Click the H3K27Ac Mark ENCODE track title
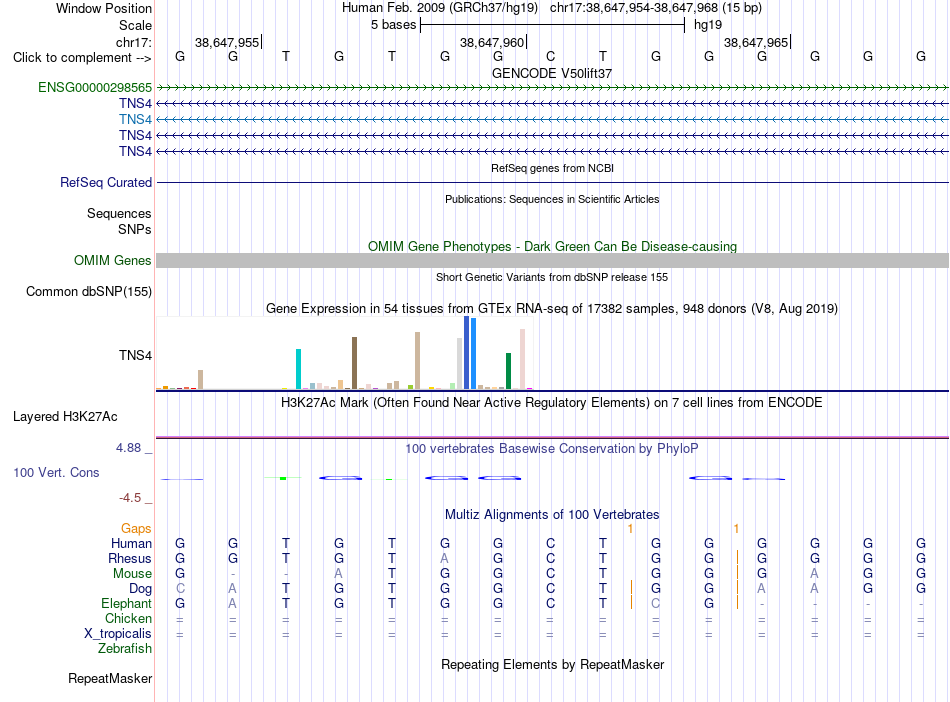This screenshot has height=702, width=950. click(551, 403)
